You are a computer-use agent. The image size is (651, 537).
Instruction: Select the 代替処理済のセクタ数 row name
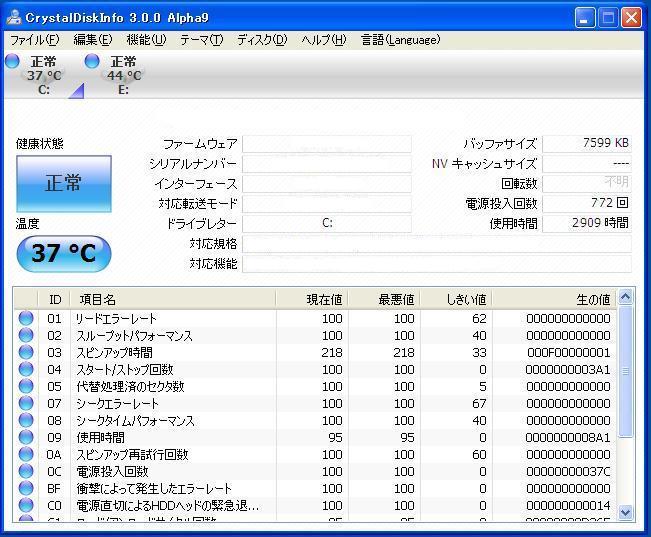pyautogui.click(x=130, y=387)
